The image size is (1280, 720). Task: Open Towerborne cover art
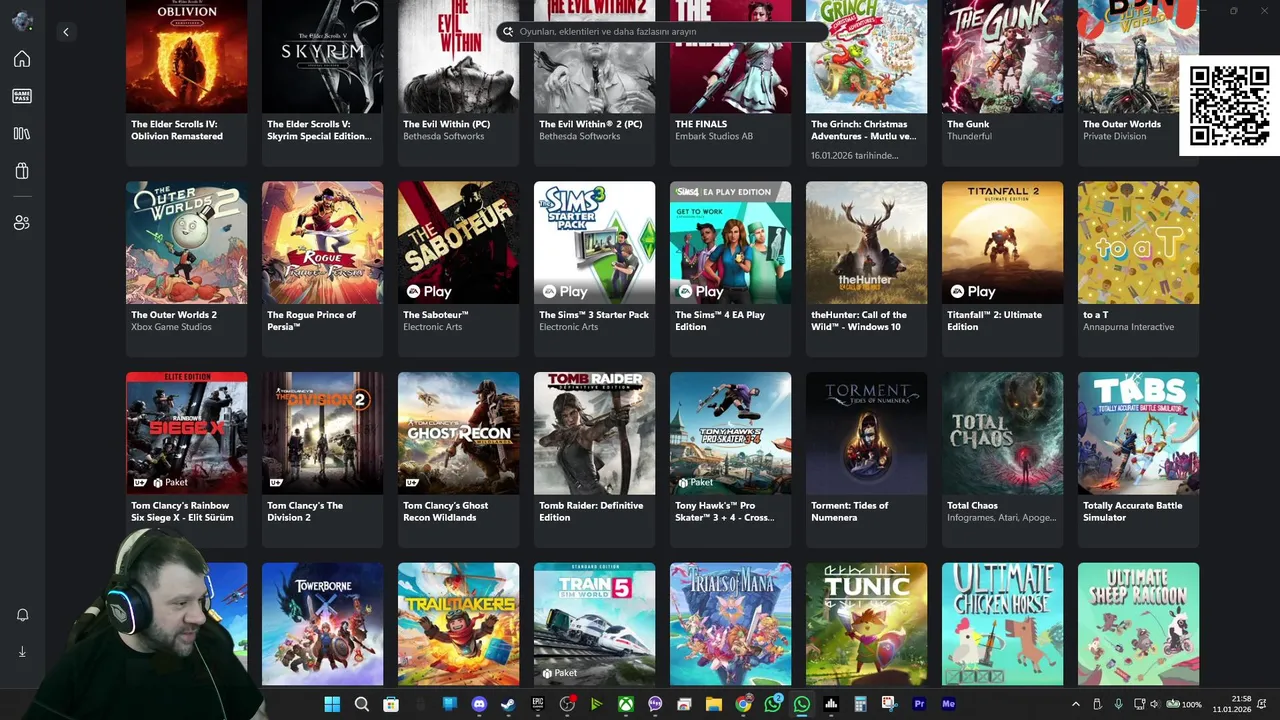[x=322, y=624]
